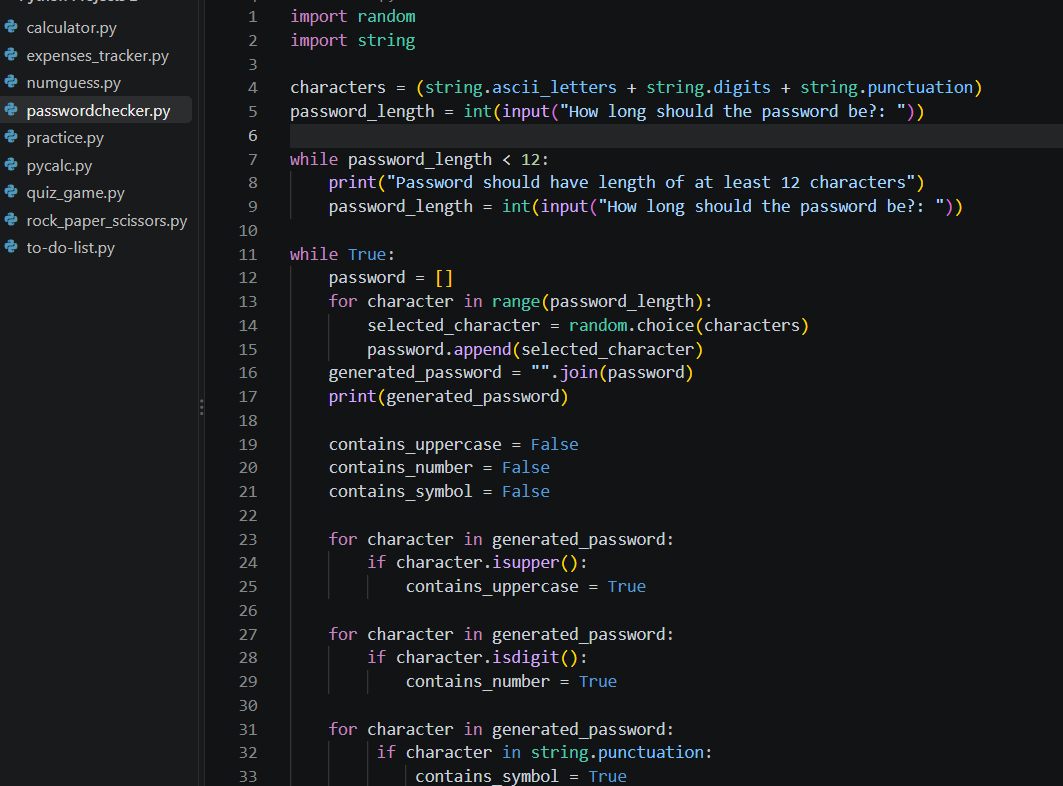Viewport: 1063px width, 786px height.
Task: Click 'while password_length < 12:' statement
Action: pos(419,159)
